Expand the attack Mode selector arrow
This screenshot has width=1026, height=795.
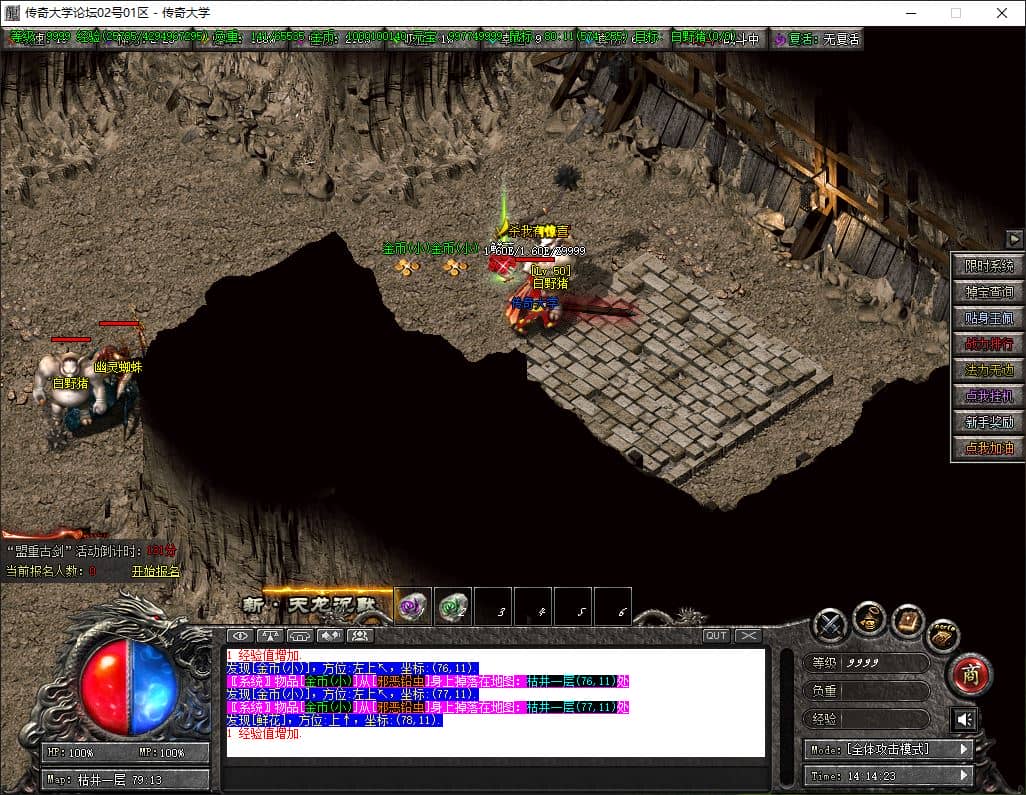tap(964, 749)
